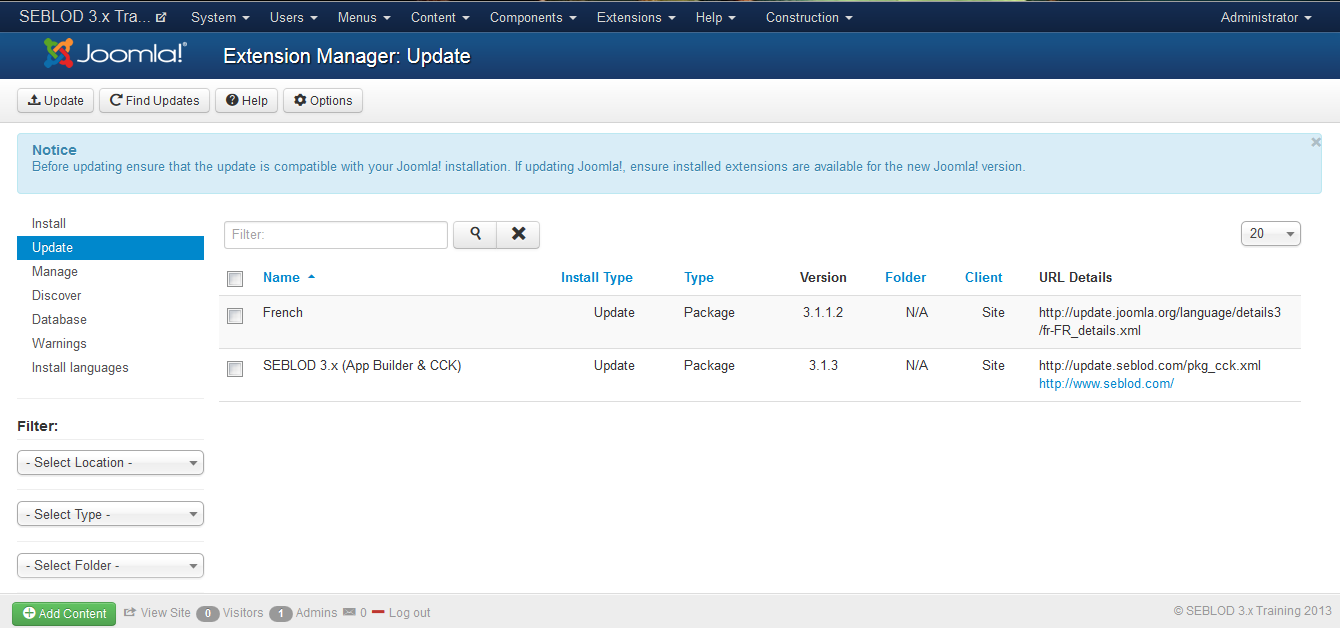Open the Select Location dropdown
1340x628 pixels.
point(110,462)
